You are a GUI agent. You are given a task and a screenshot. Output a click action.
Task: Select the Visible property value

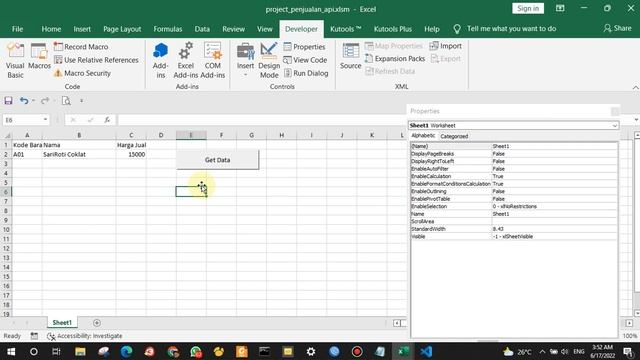555,236
